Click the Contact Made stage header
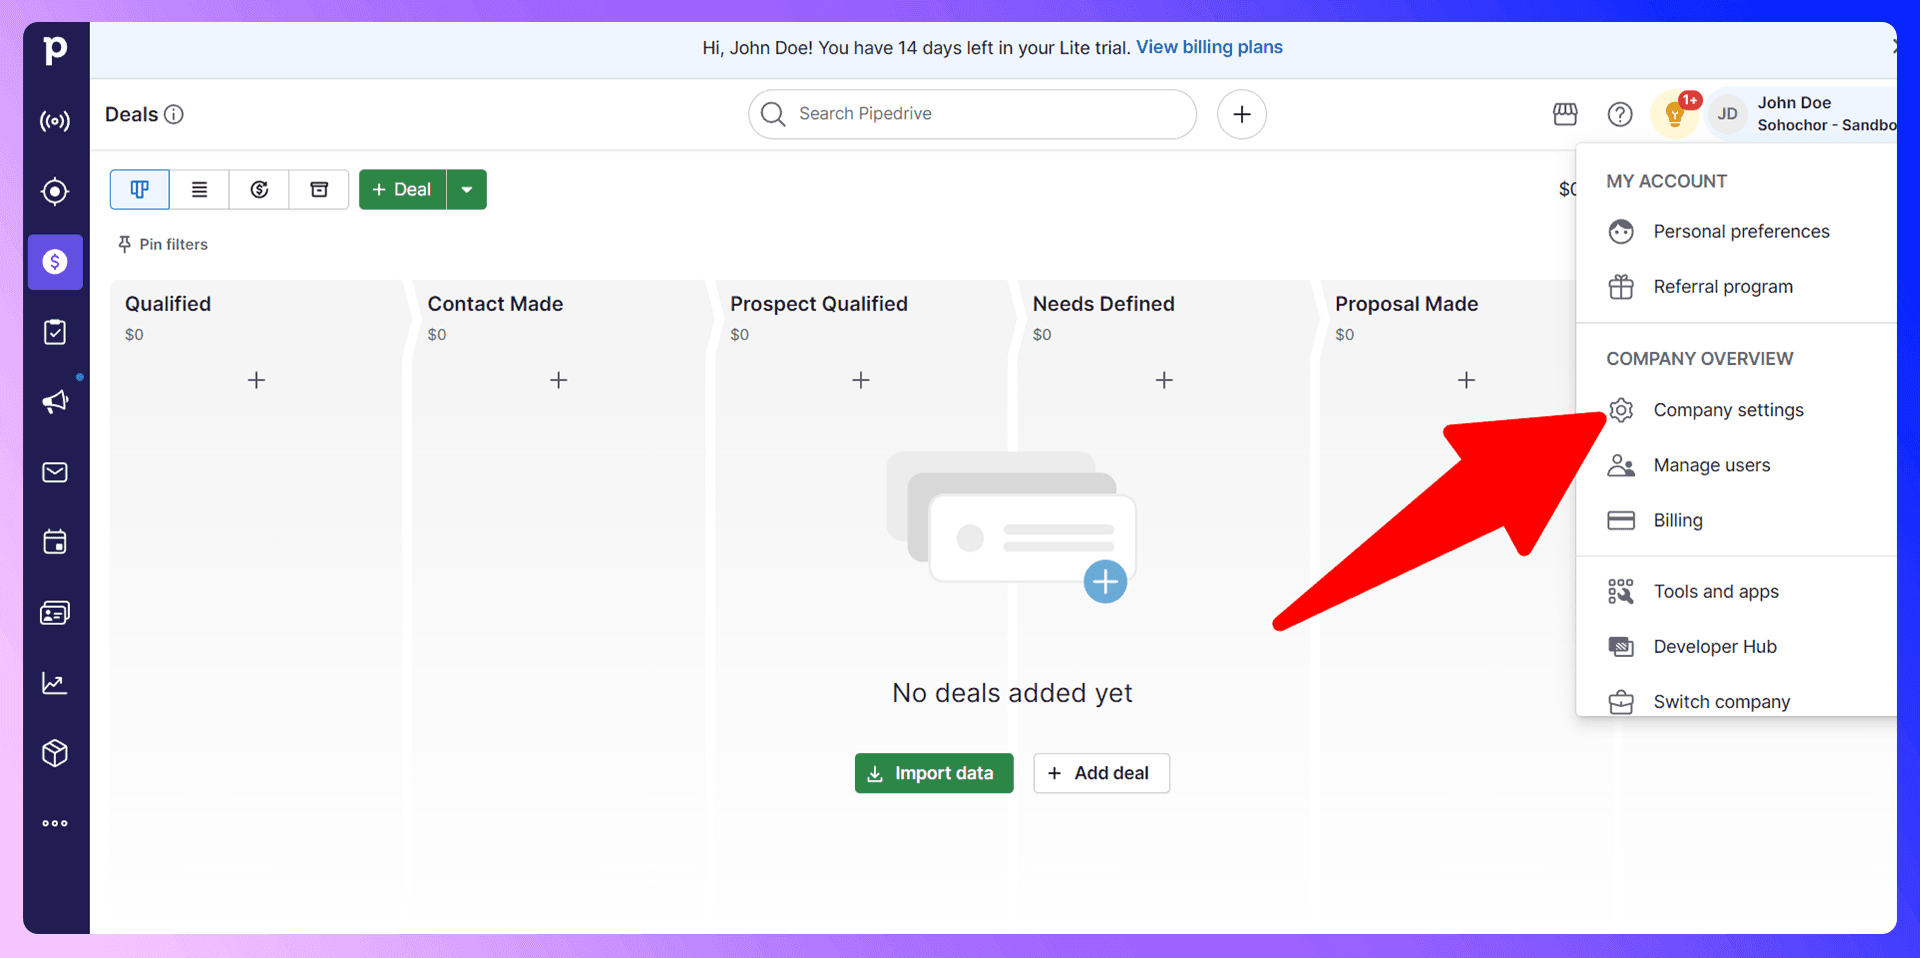 pos(495,304)
